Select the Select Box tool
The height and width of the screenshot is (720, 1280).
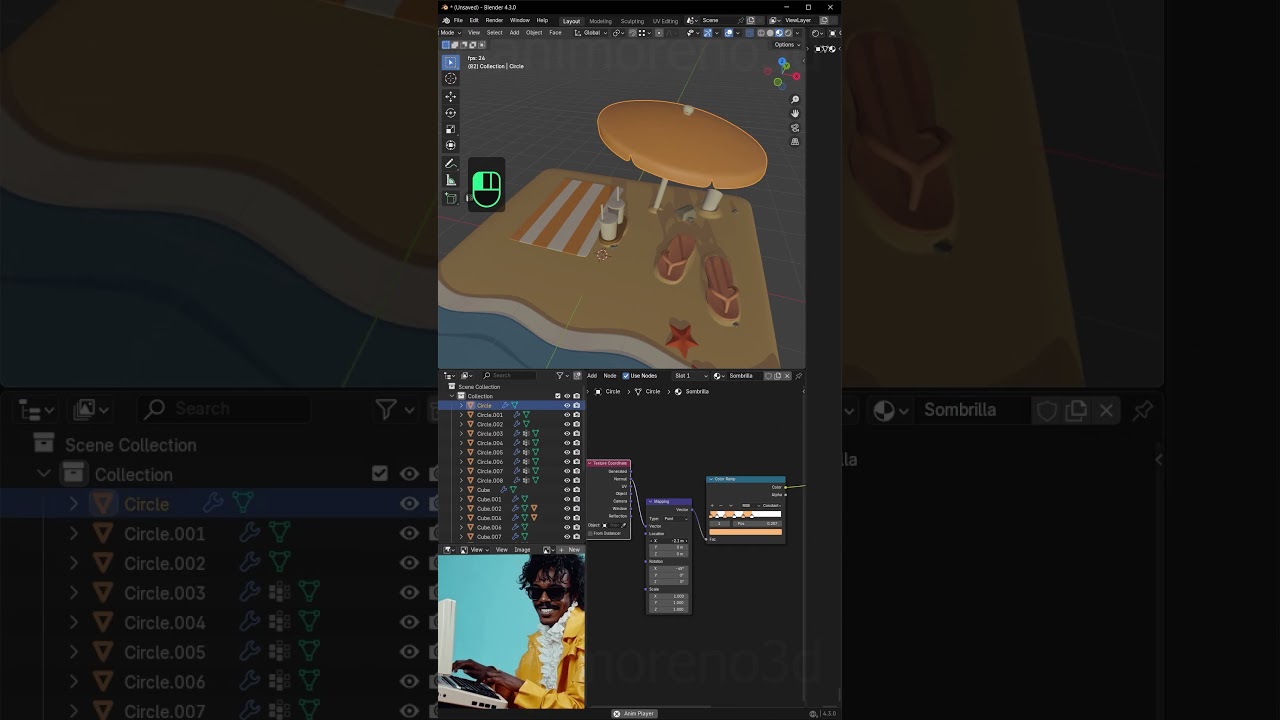450,62
